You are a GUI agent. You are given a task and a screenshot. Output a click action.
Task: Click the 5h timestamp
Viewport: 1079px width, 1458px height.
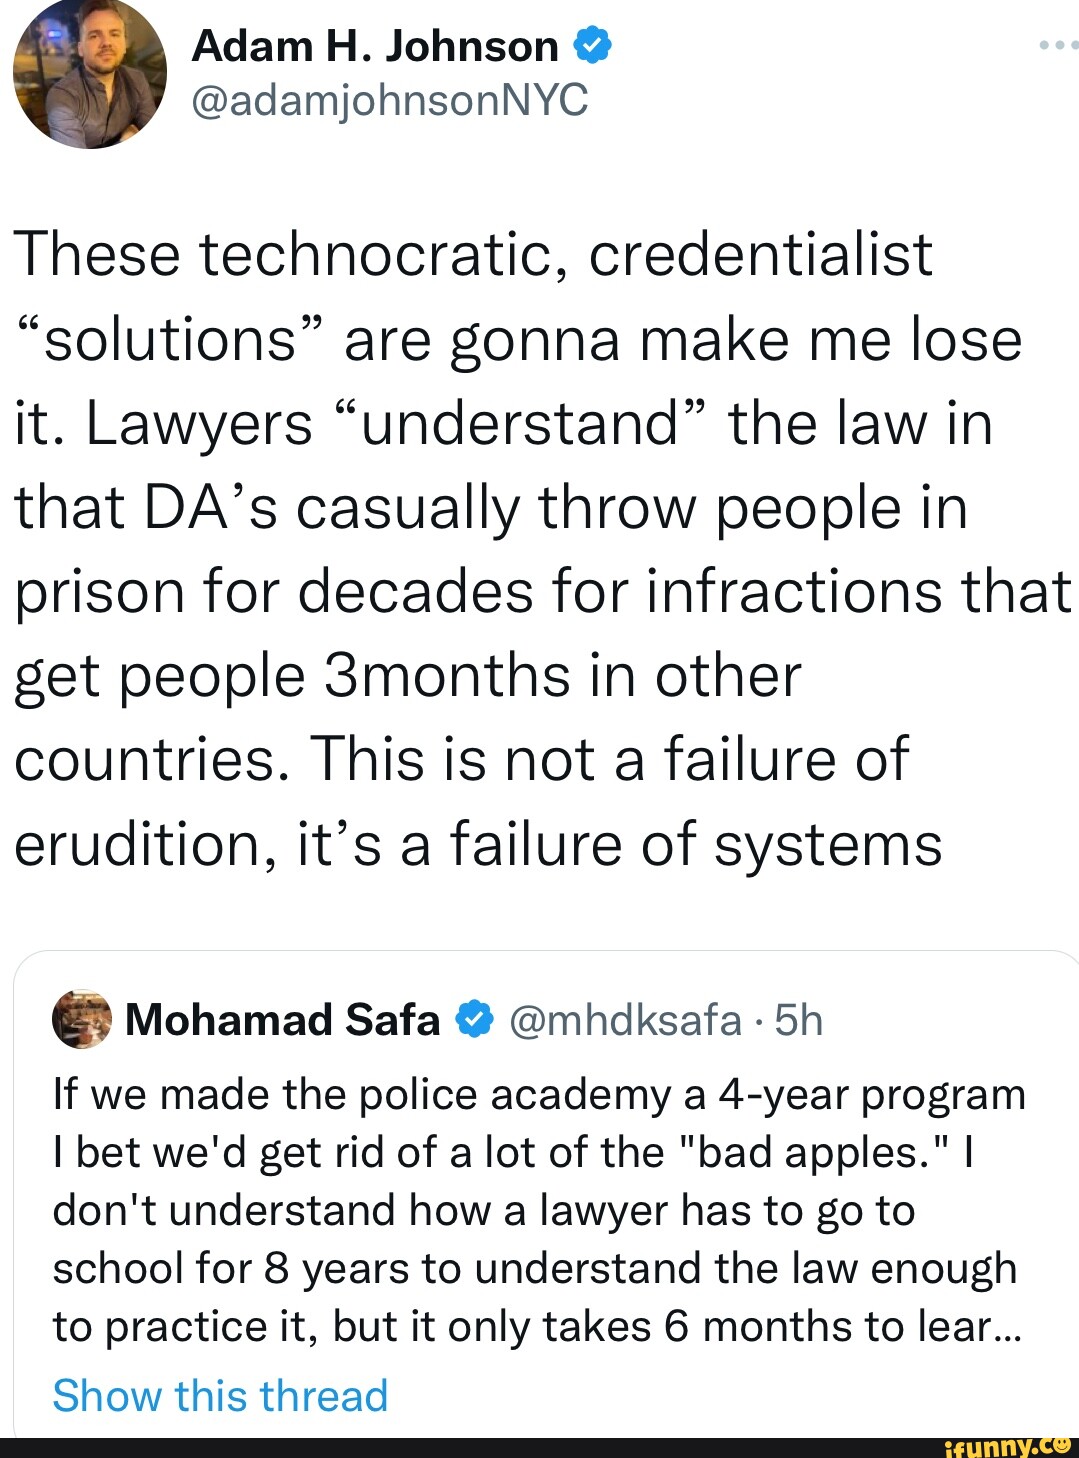point(798,1020)
